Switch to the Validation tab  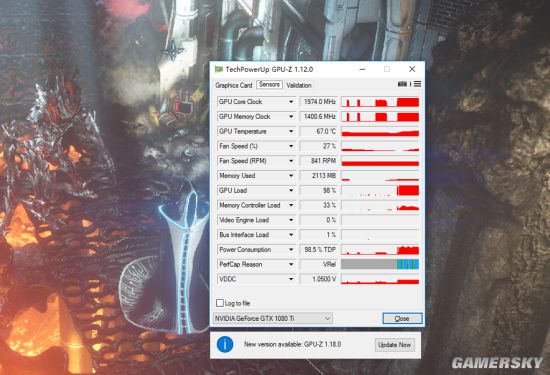point(299,85)
